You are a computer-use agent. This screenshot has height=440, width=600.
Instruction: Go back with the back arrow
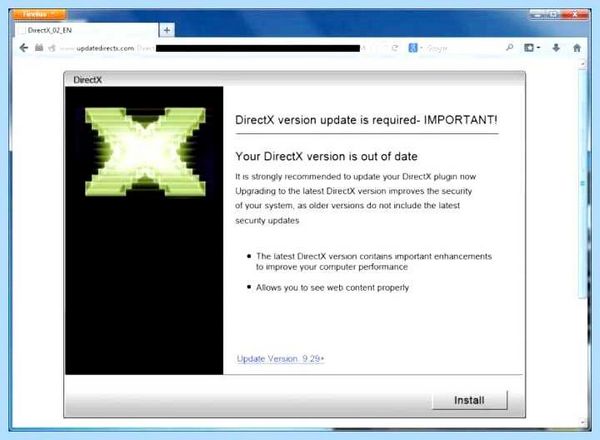pos(24,48)
